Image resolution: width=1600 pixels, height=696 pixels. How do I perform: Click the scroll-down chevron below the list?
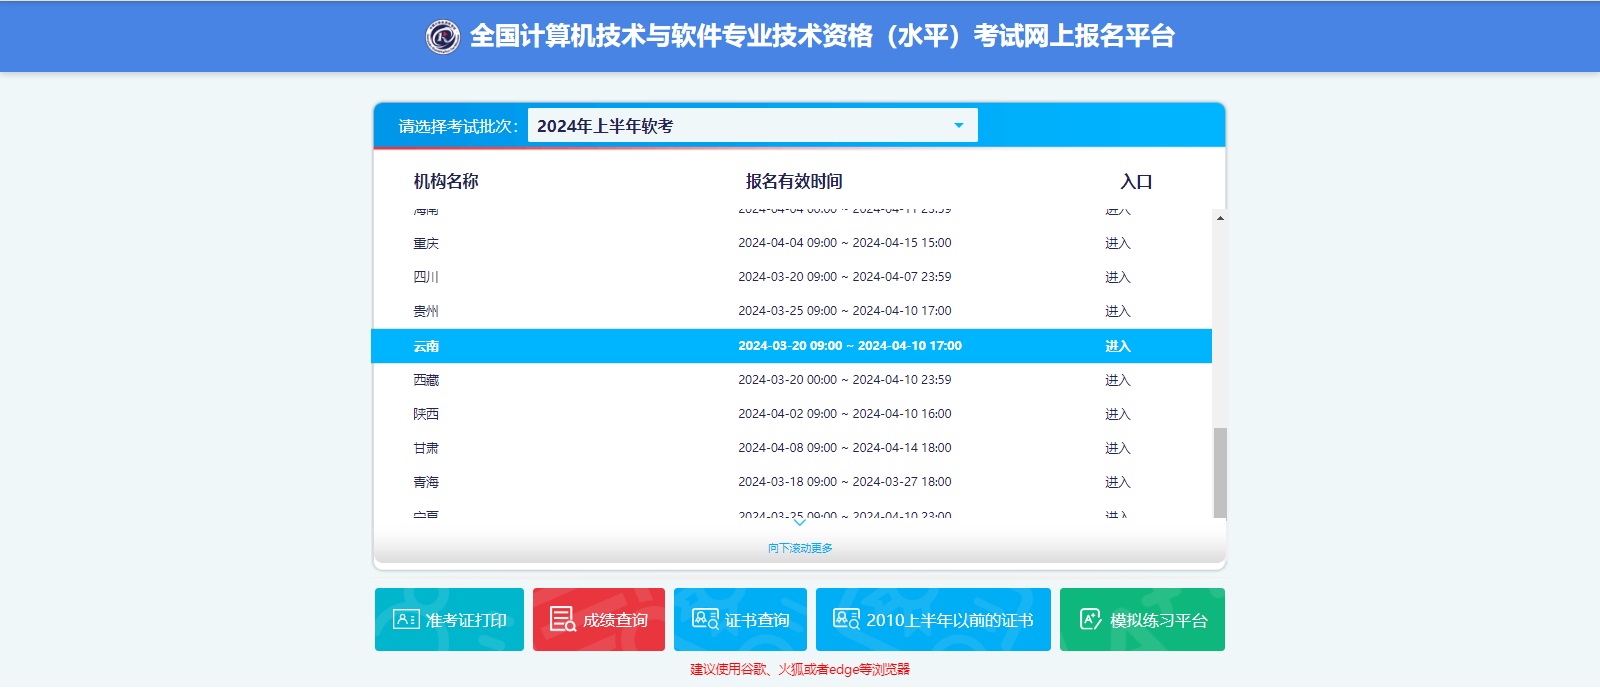(799, 522)
